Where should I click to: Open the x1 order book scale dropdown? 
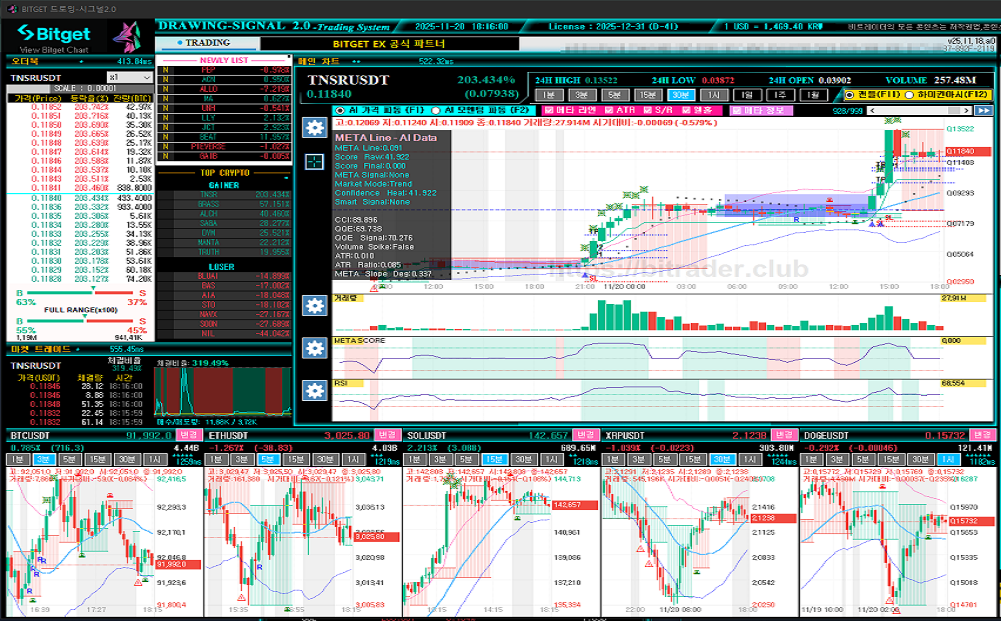[x=130, y=77]
